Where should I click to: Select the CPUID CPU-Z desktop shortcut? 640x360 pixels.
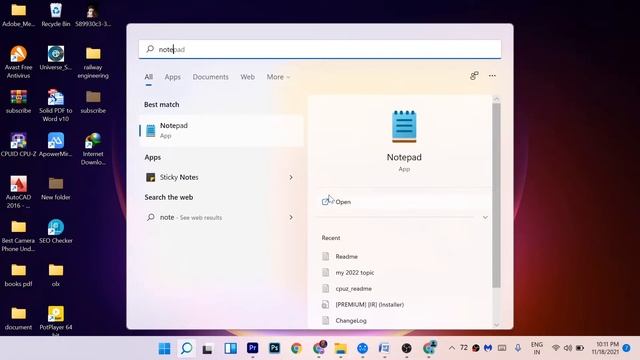coord(18,145)
